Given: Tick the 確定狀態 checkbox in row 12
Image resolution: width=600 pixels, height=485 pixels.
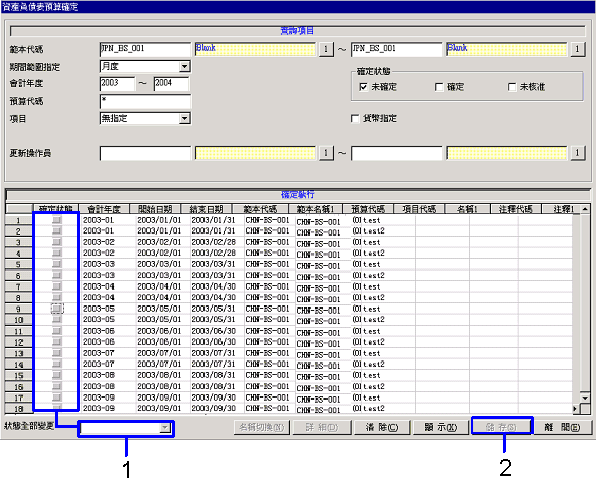Looking at the screenshot, I should [x=57, y=342].
